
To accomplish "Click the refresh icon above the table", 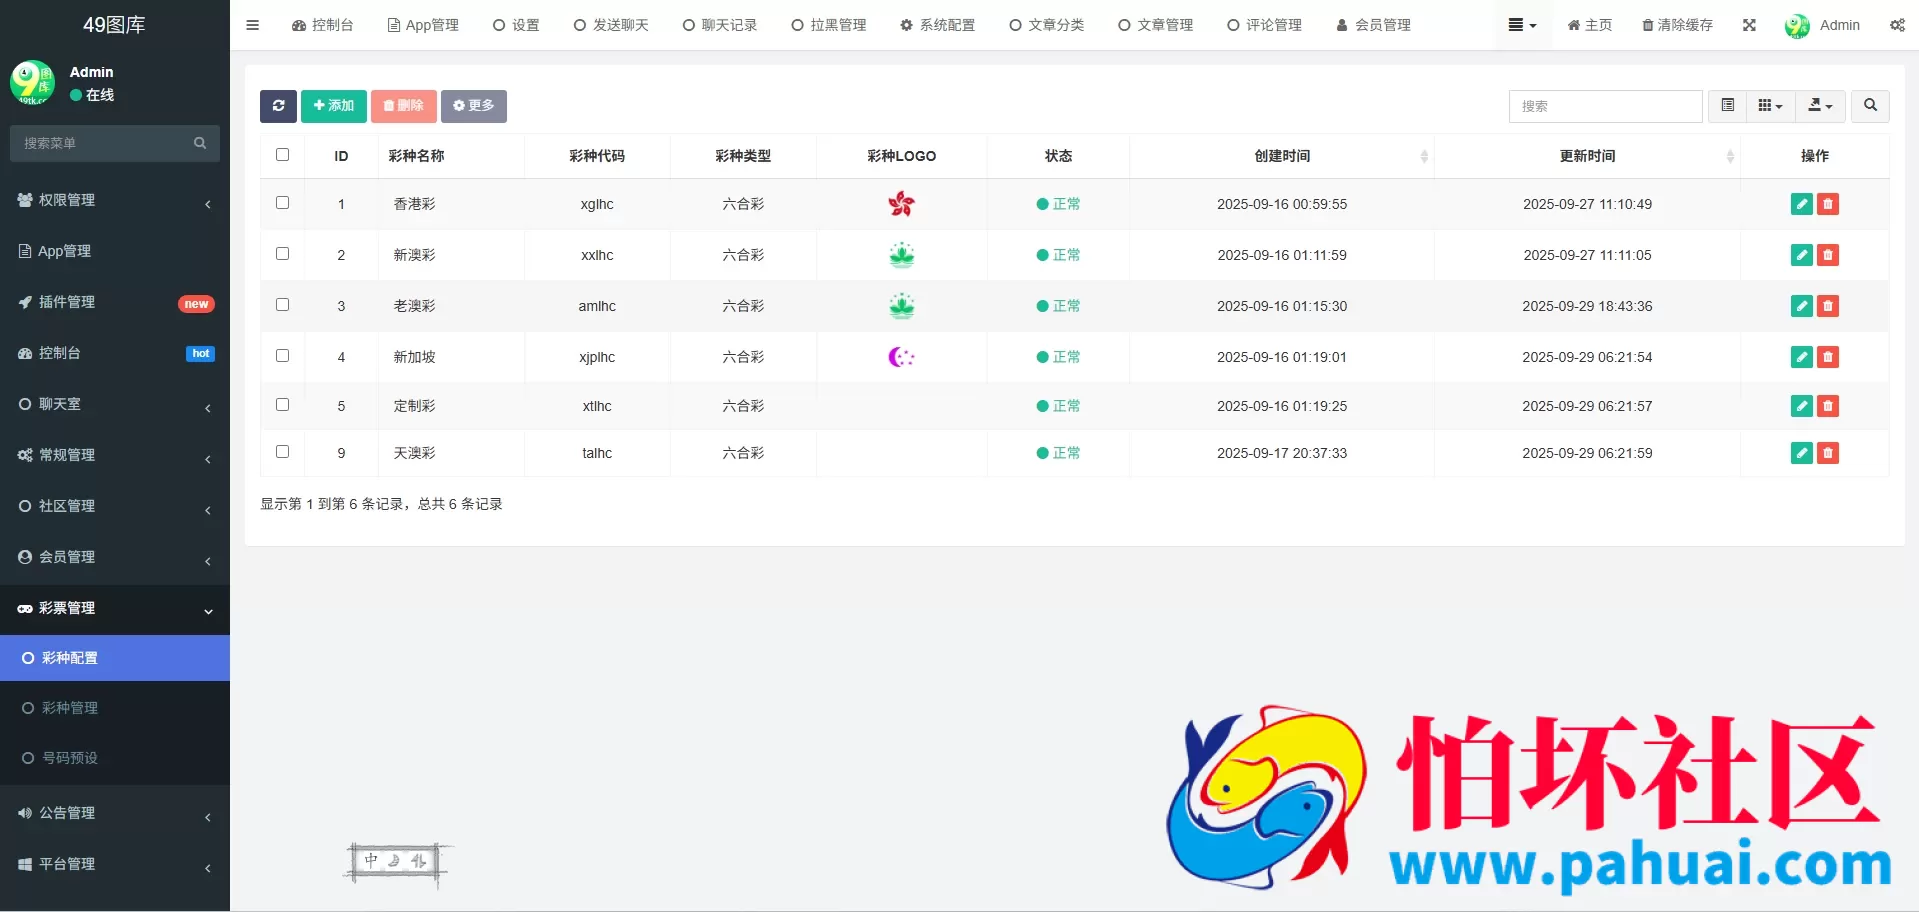I will pyautogui.click(x=278, y=106).
